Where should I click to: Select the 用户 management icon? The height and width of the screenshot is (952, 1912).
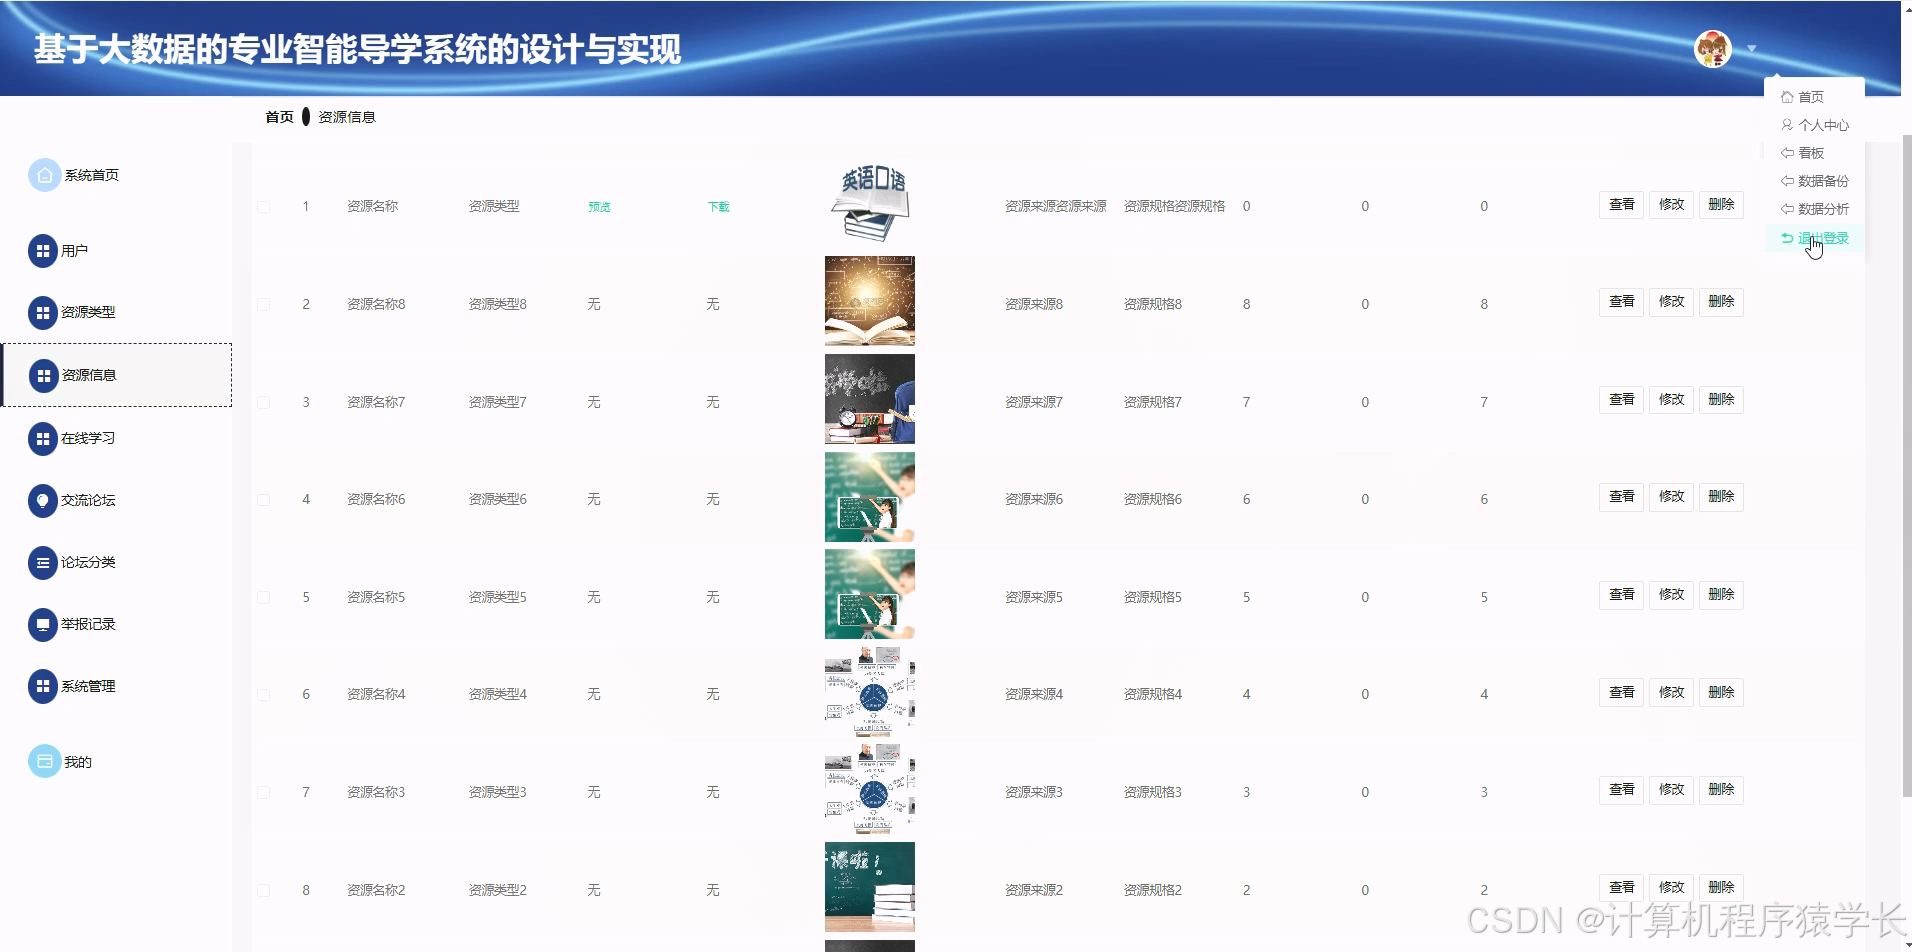43,251
